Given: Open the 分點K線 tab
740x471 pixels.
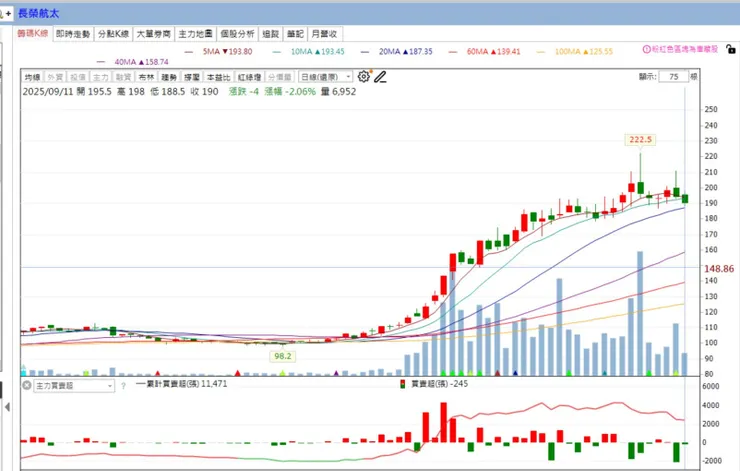Looking at the screenshot, I should tap(113, 34).
